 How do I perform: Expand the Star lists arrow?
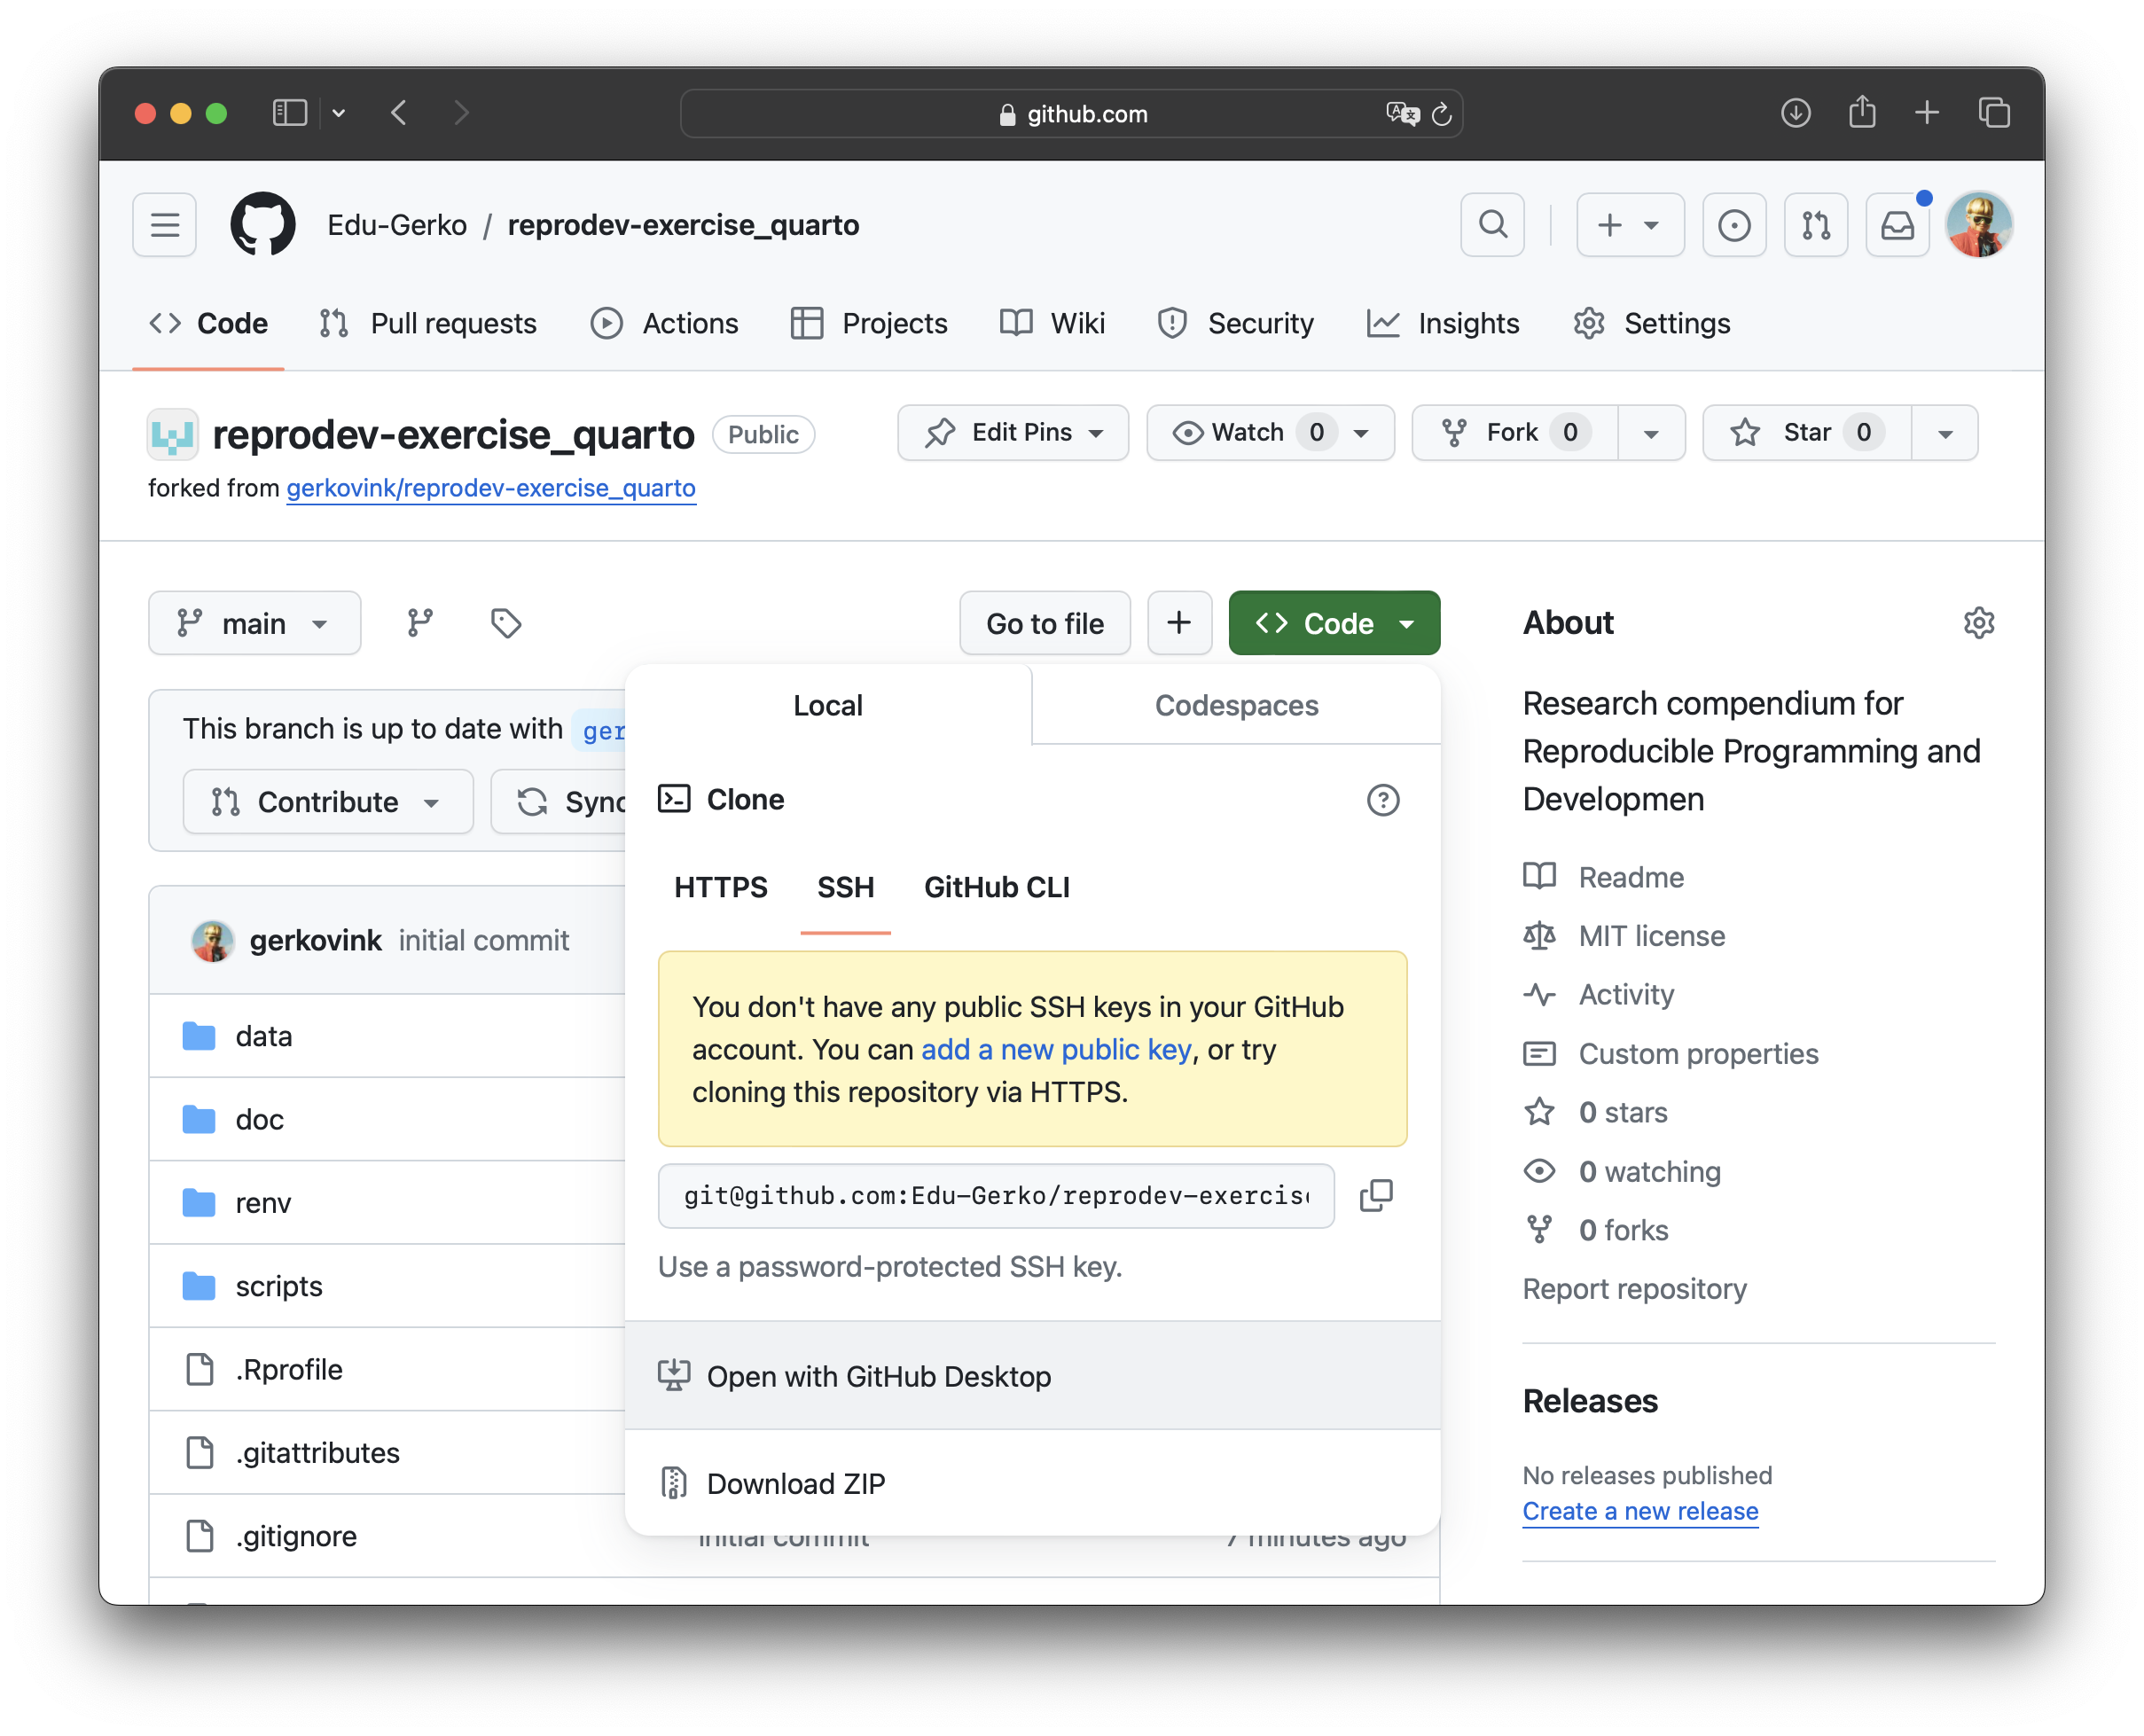pyautogui.click(x=1944, y=433)
